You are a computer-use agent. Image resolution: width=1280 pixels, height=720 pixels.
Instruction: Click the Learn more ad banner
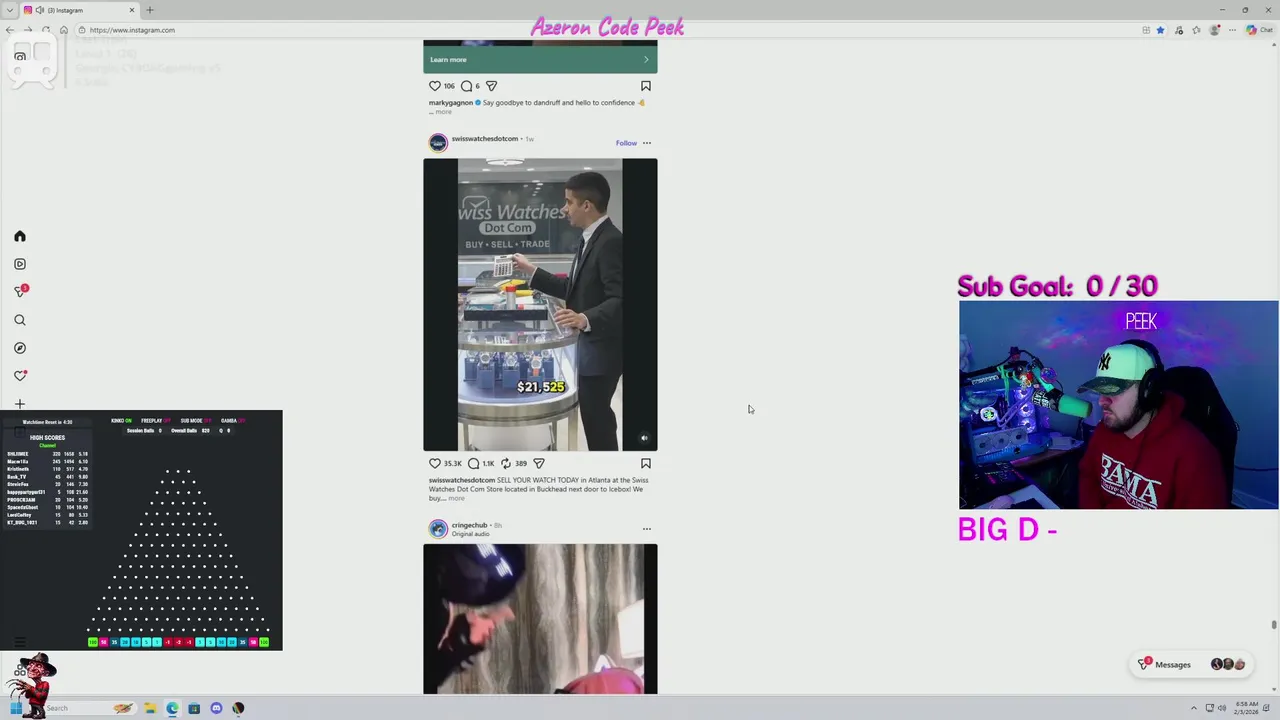pos(540,59)
